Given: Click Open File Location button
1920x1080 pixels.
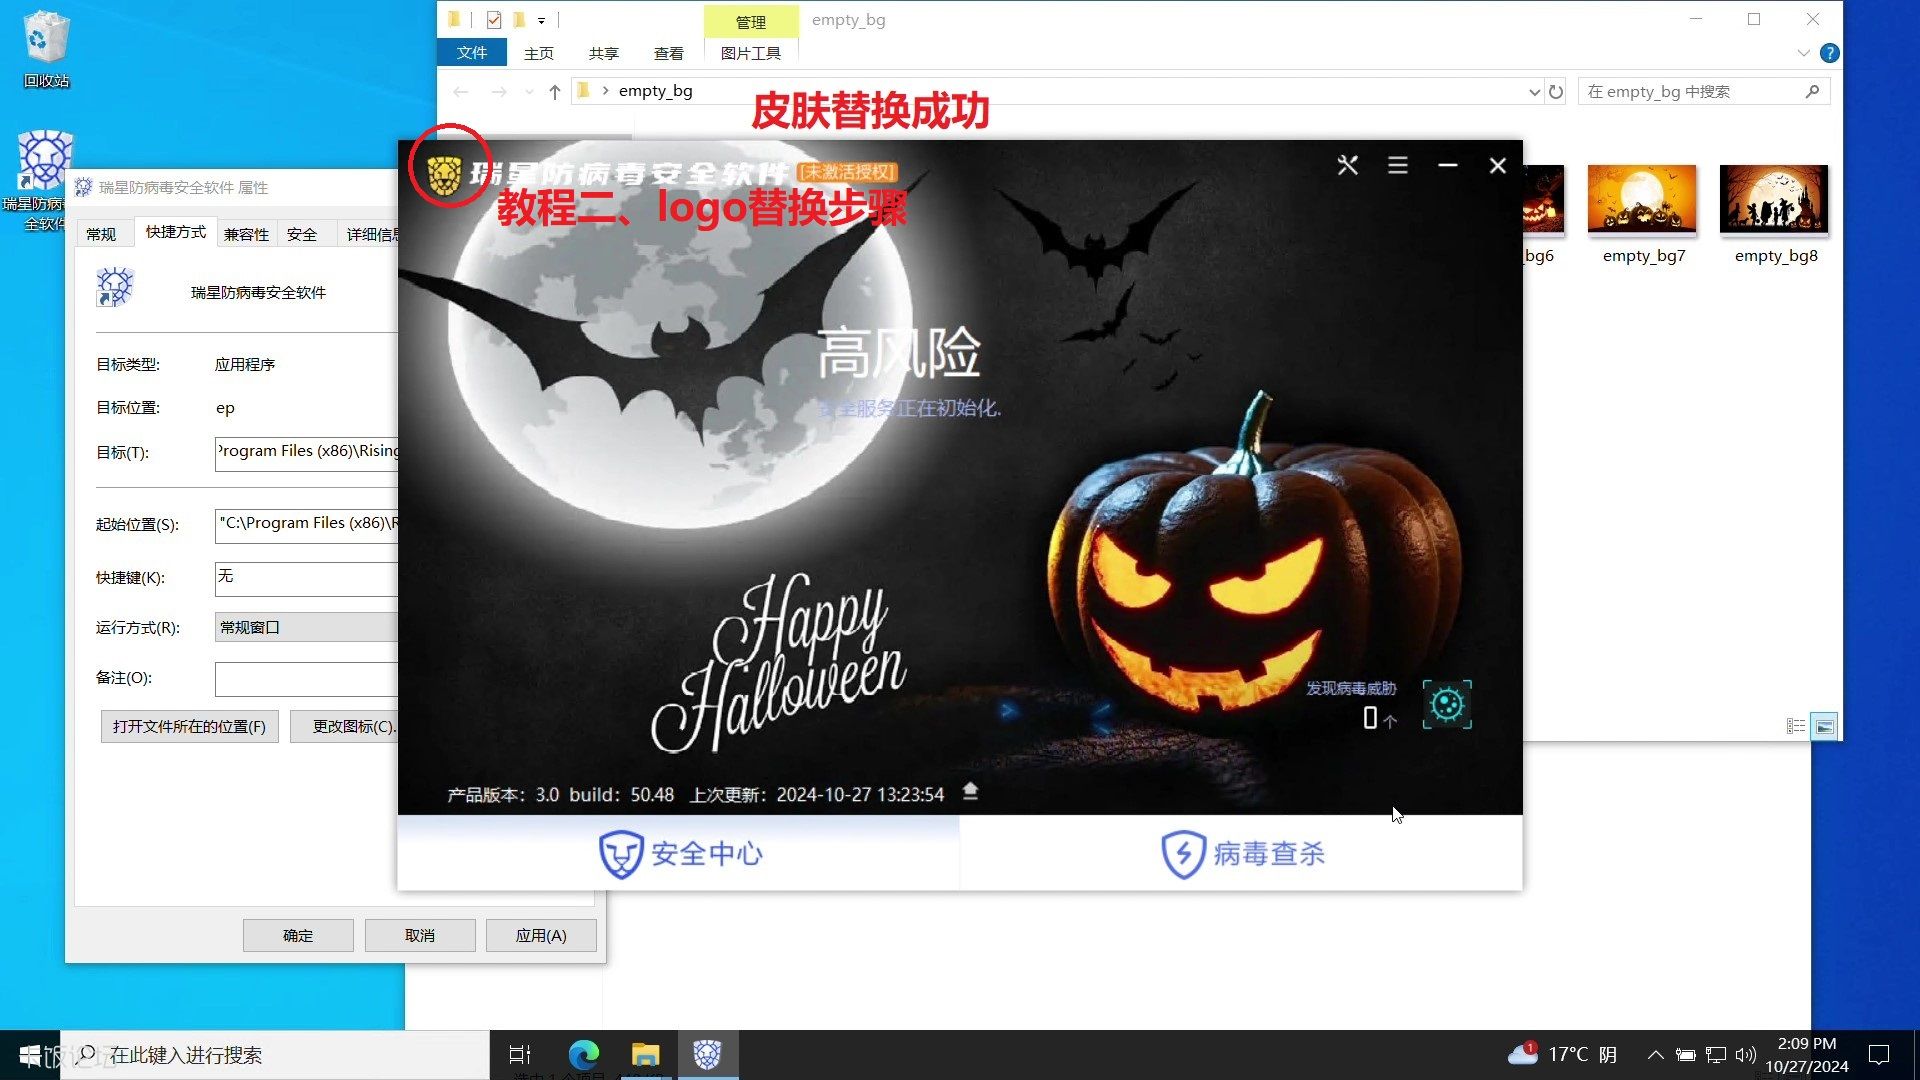Looking at the screenshot, I should click(x=189, y=726).
